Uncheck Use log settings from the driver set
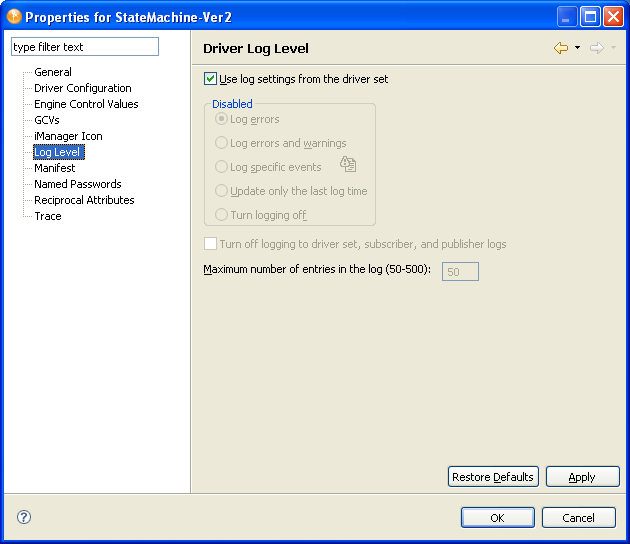This screenshot has width=630, height=544. click(210, 79)
